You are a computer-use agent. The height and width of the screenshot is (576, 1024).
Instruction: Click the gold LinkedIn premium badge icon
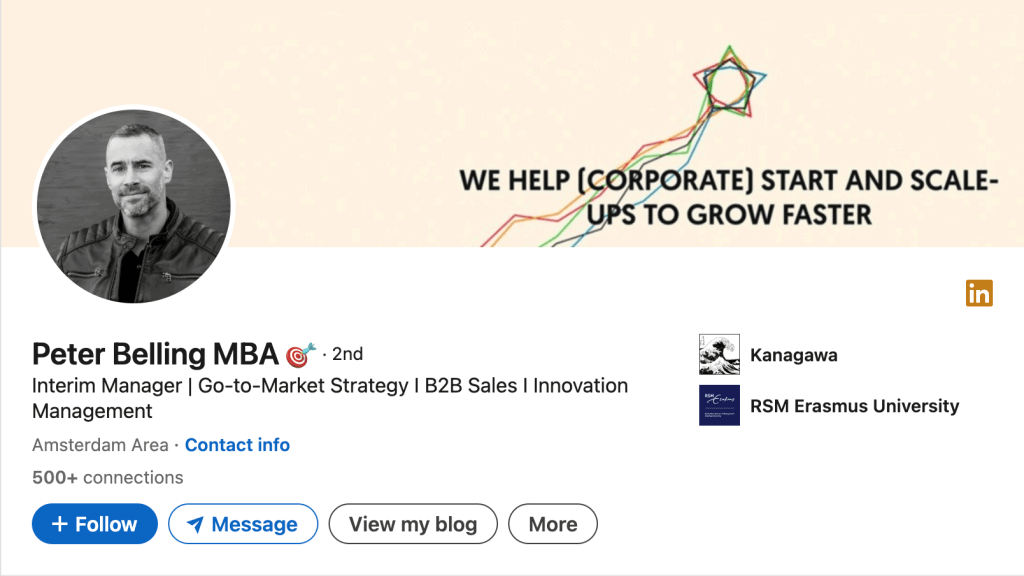point(979,293)
